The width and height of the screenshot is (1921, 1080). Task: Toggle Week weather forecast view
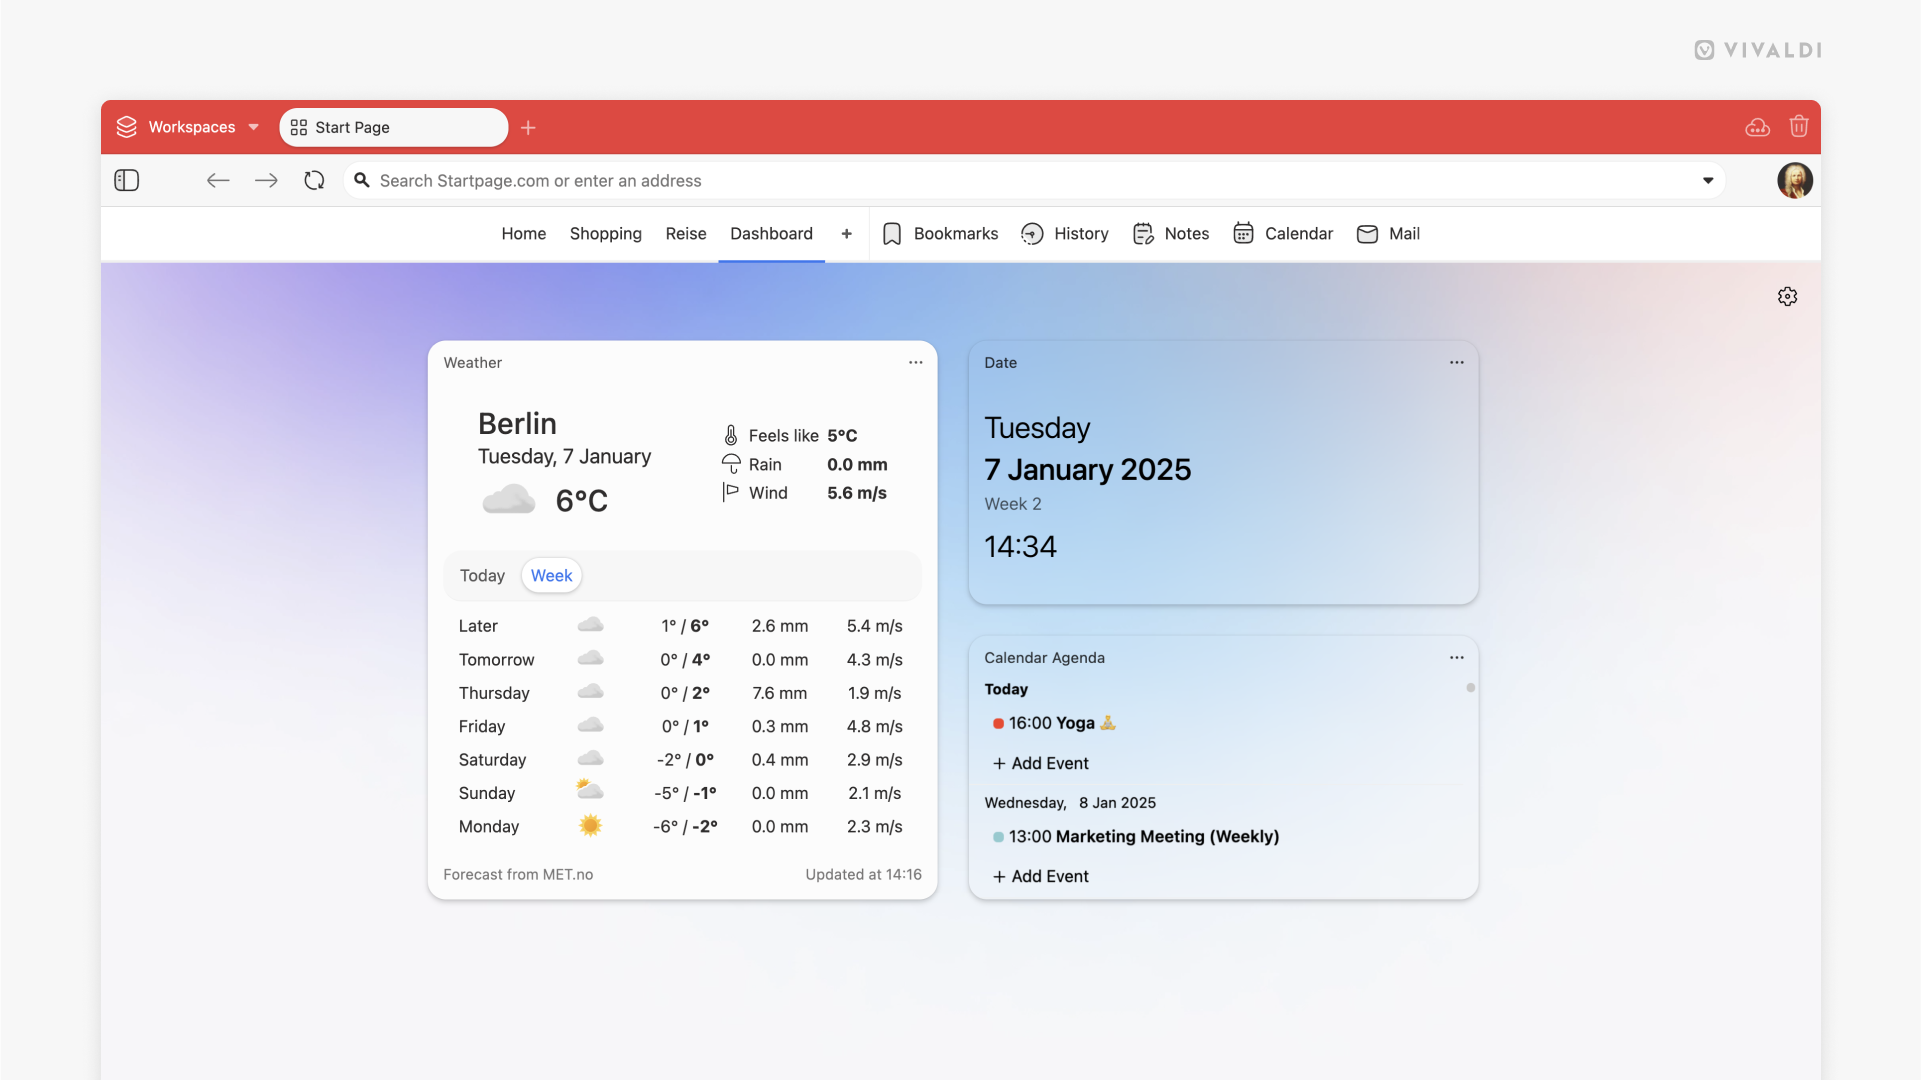tap(550, 575)
